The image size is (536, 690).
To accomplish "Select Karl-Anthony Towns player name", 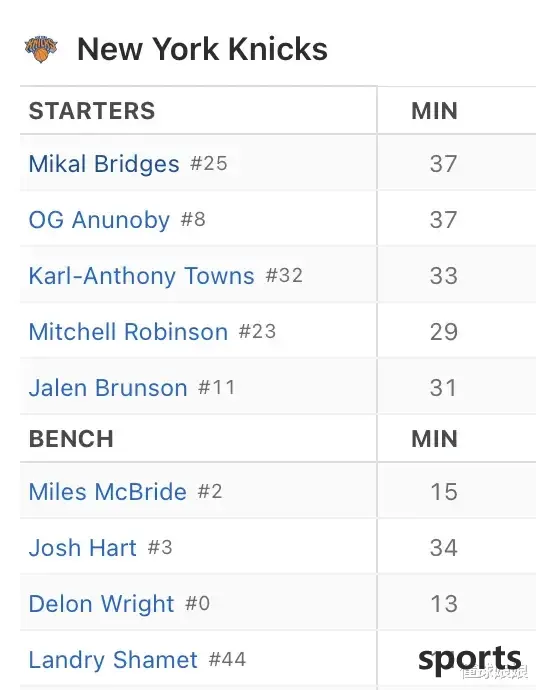I will pos(142,275).
